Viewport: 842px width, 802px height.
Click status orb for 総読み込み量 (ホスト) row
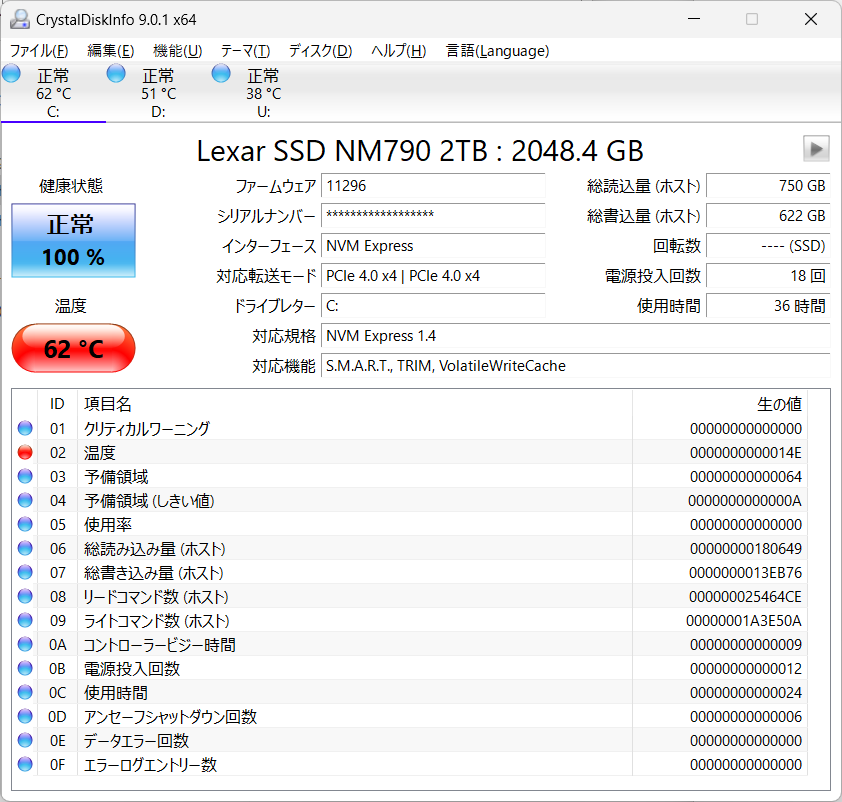pos(25,549)
